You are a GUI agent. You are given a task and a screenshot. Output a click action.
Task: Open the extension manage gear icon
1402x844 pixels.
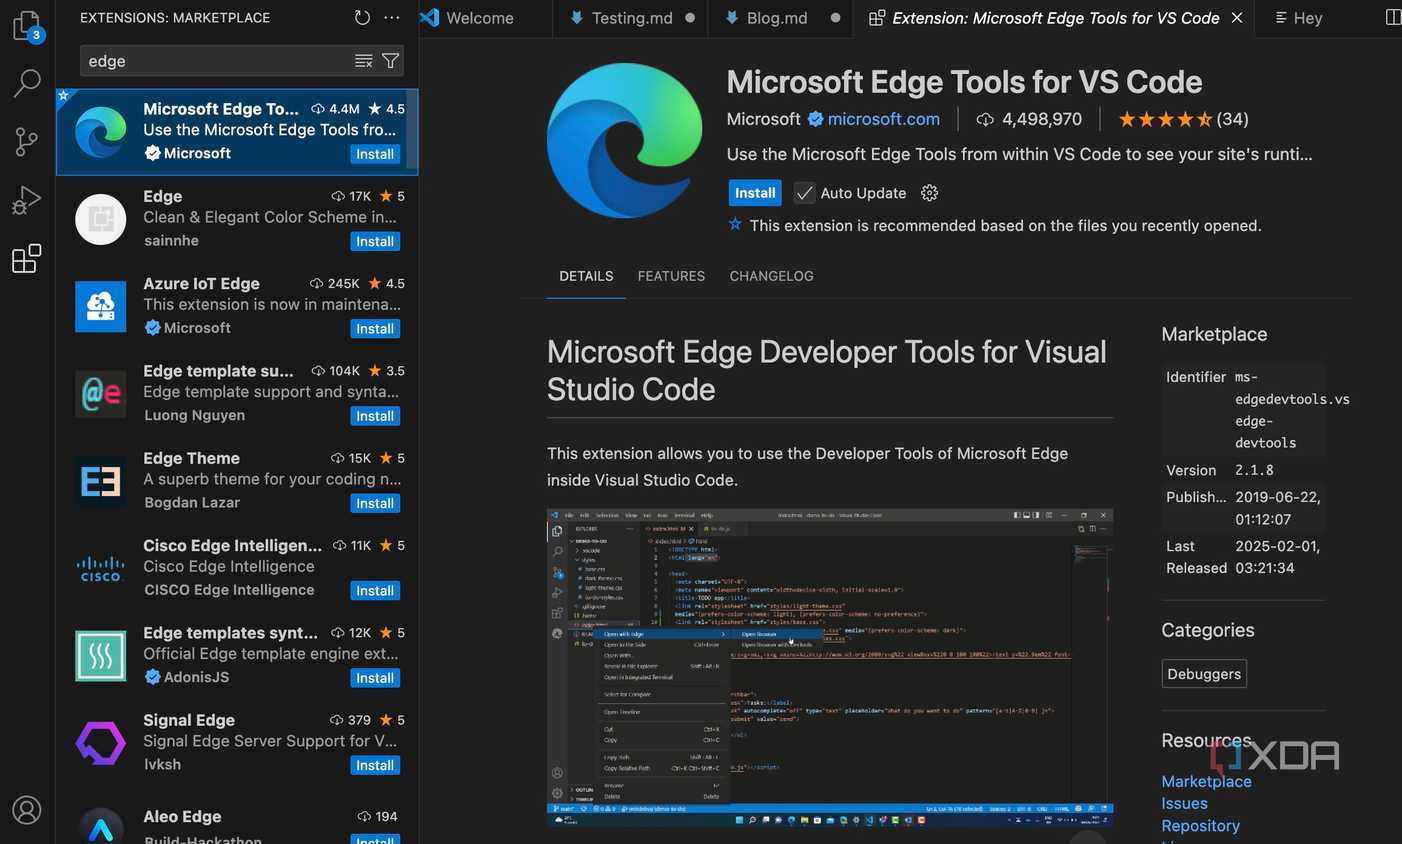pyautogui.click(x=930, y=193)
